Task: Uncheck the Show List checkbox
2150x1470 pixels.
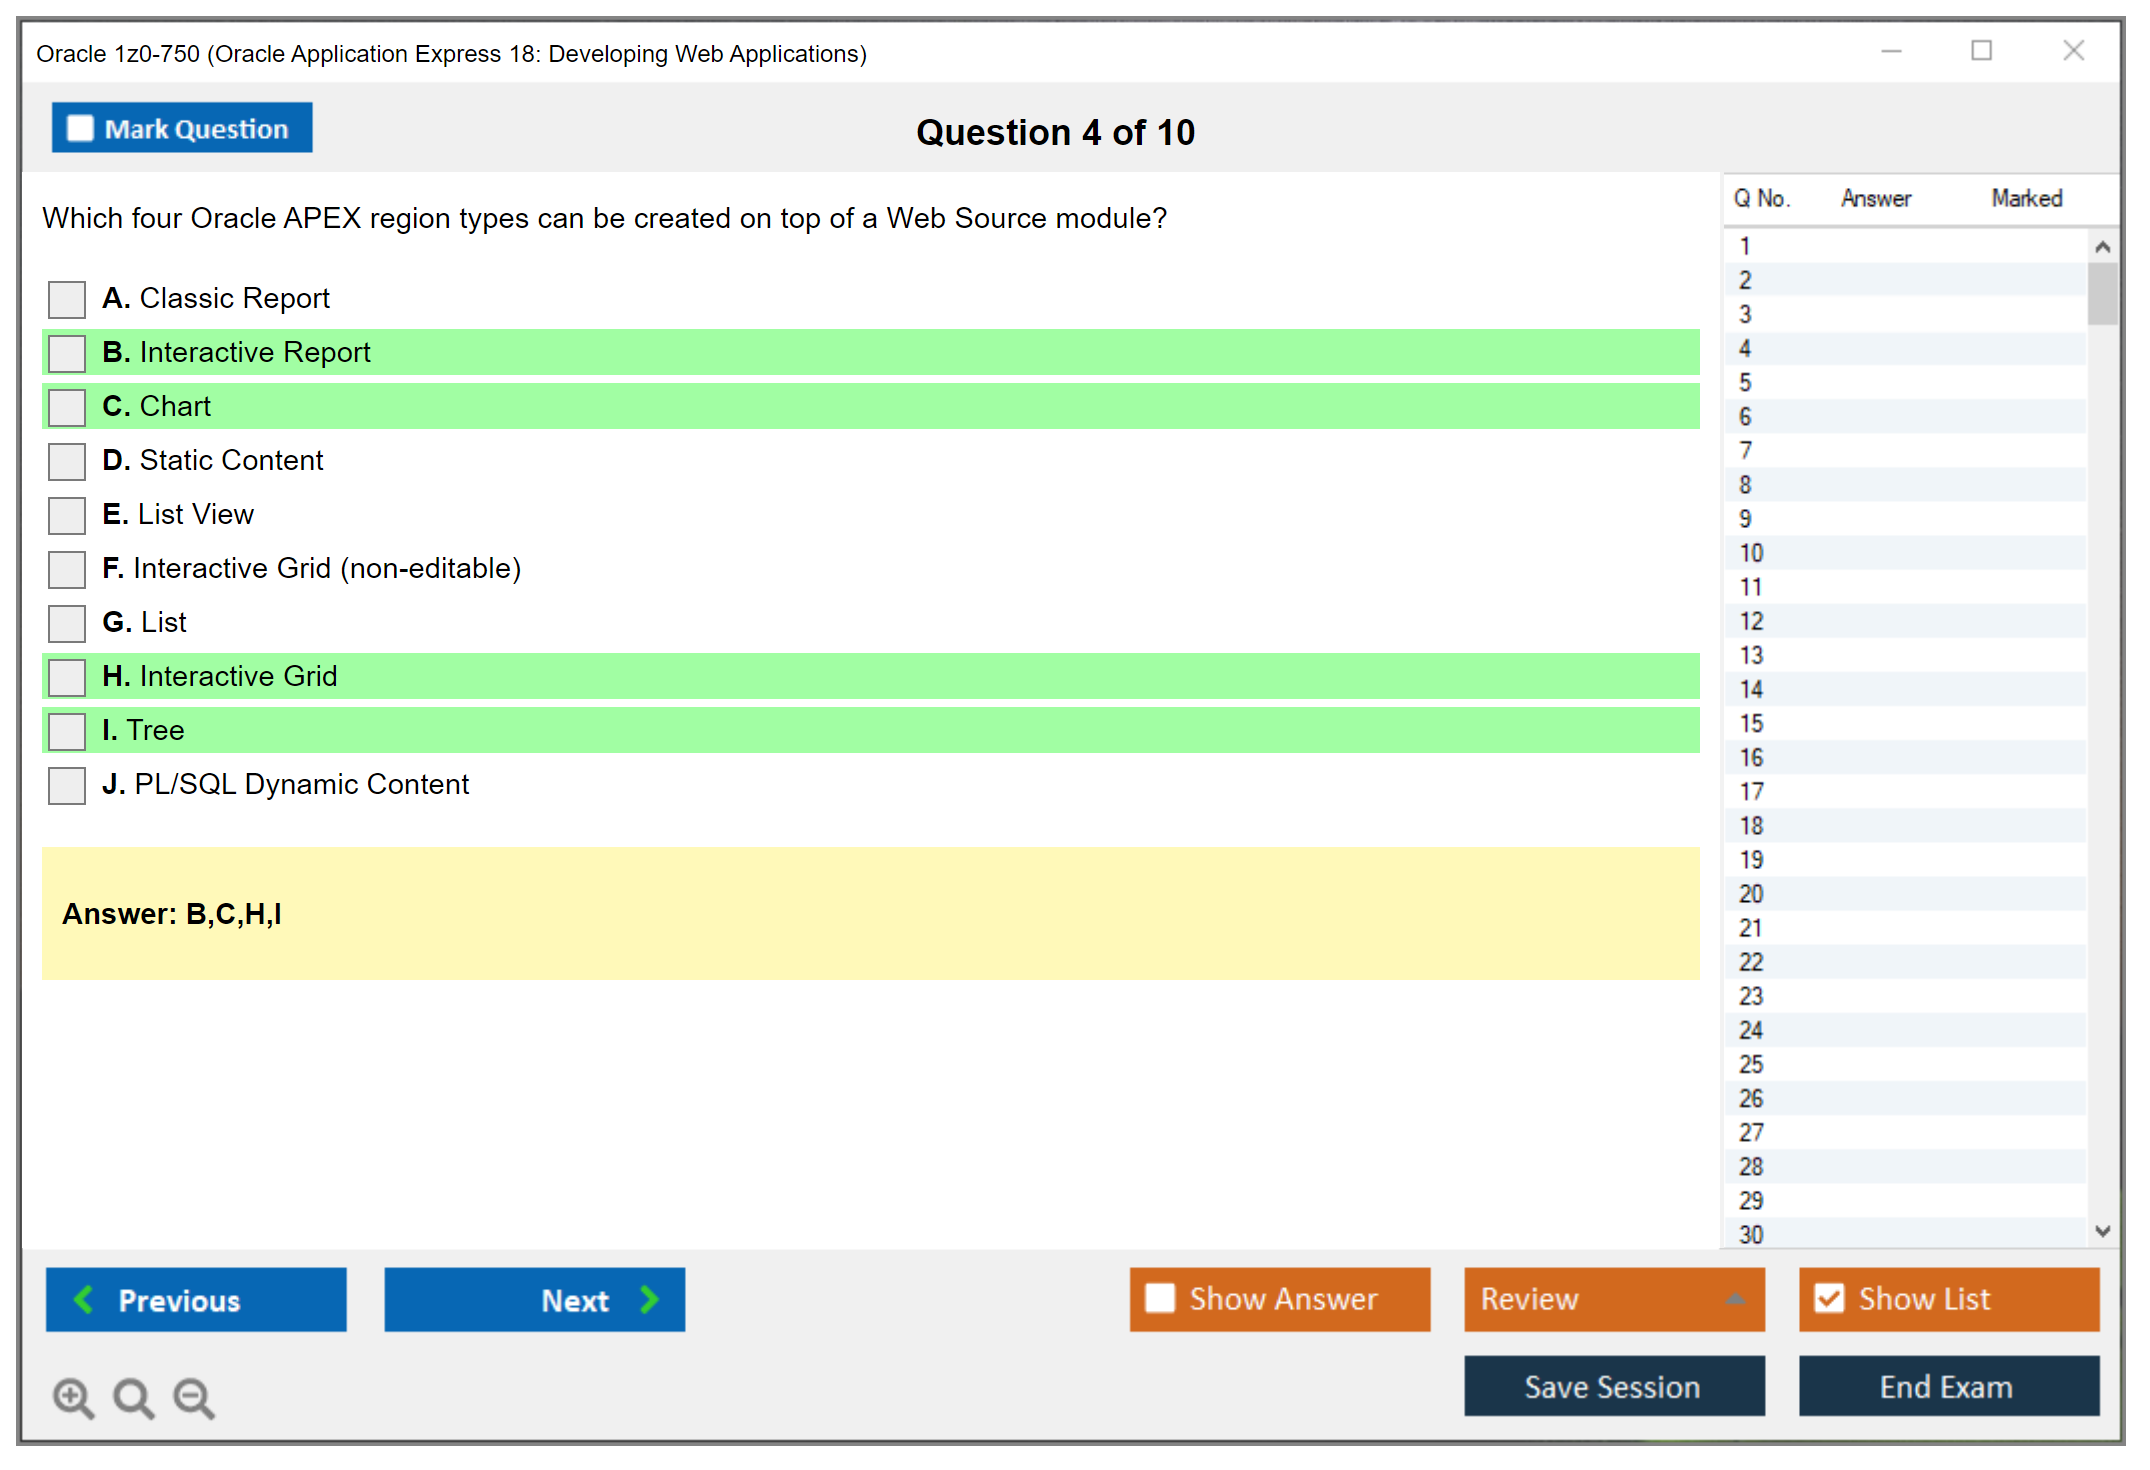Action: click(1830, 1298)
